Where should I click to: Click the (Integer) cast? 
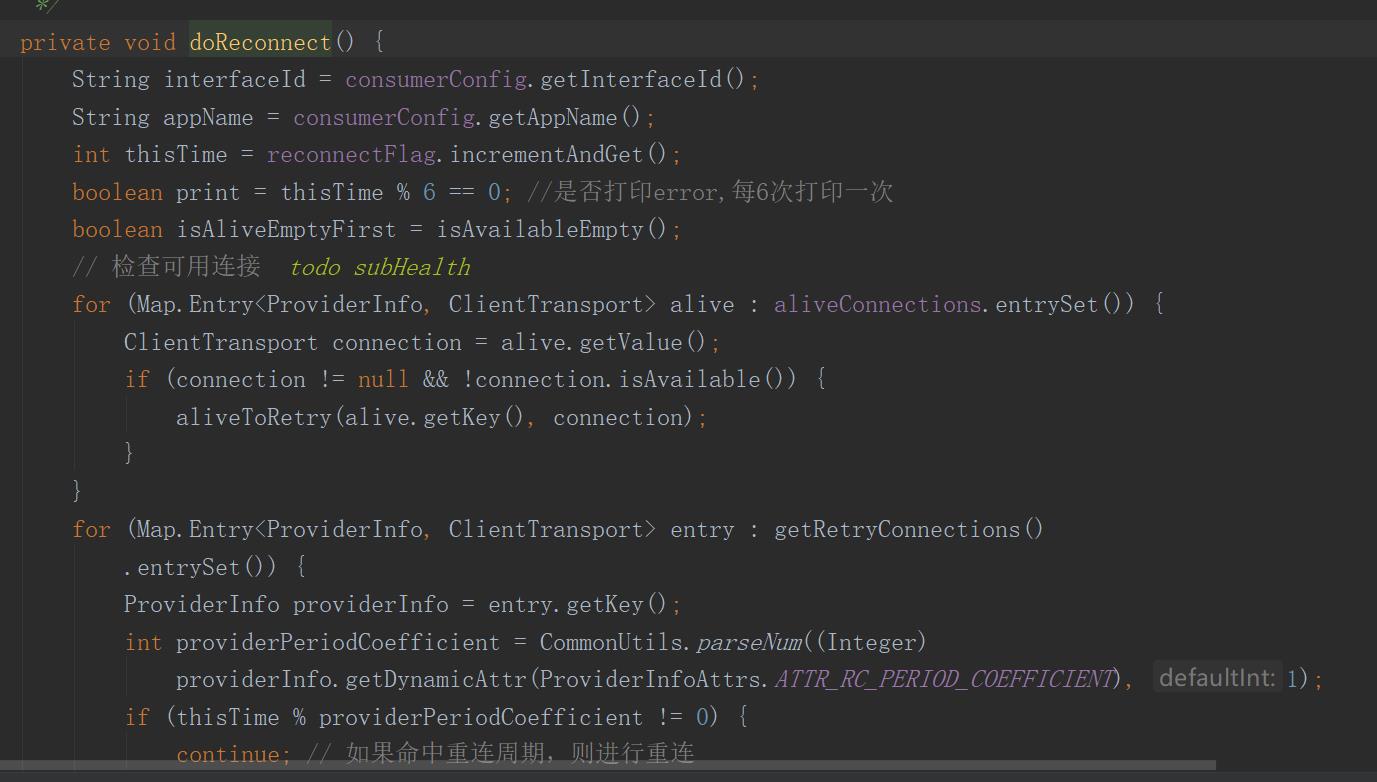coord(870,642)
